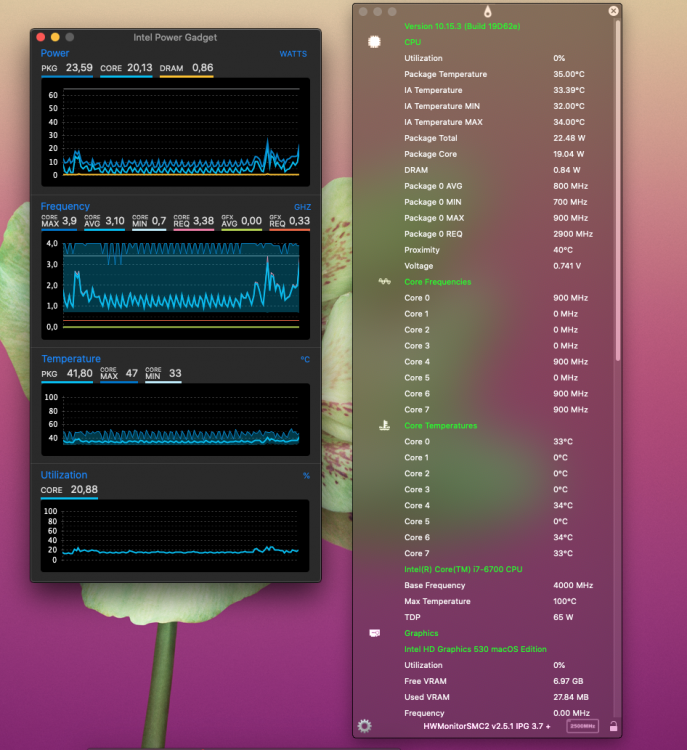The width and height of the screenshot is (687, 750).
Task: Open HWMonitorSMC2 settings gear
Action: point(364,726)
